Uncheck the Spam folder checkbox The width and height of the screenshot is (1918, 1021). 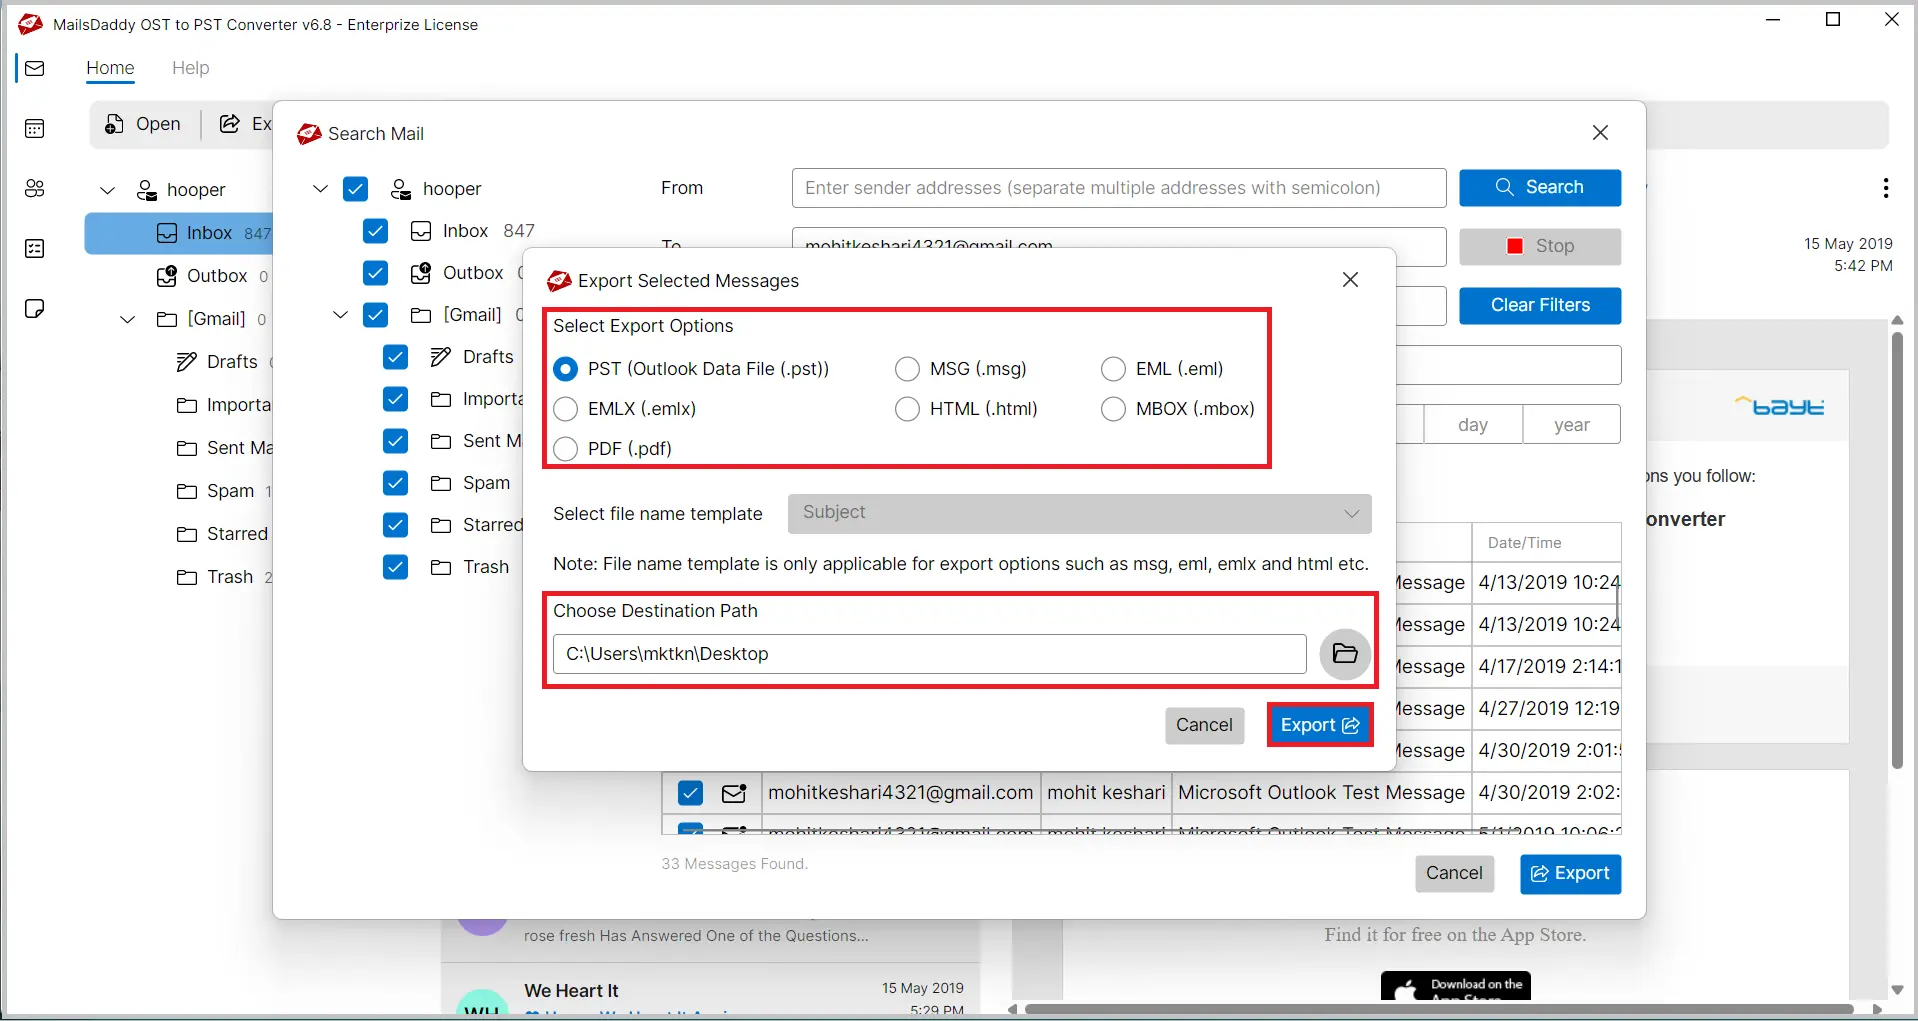[396, 483]
